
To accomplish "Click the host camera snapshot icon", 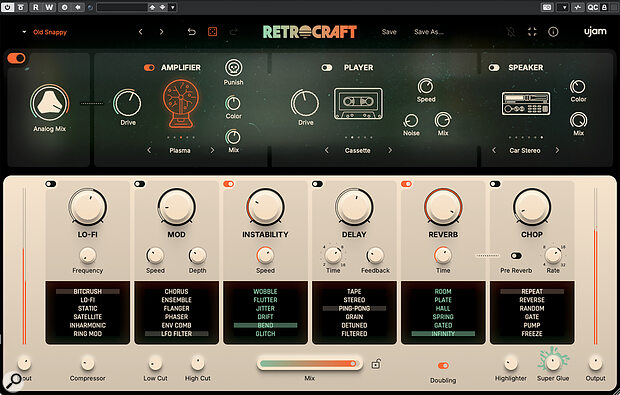I will pyautogui.click(x=547, y=7).
